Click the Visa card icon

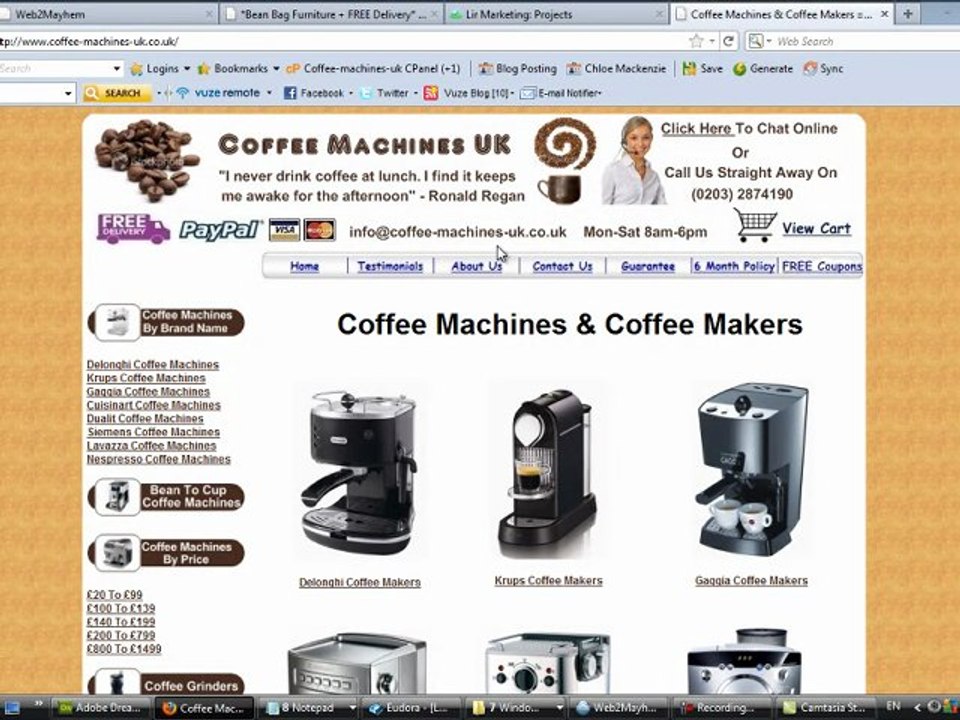[x=285, y=230]
